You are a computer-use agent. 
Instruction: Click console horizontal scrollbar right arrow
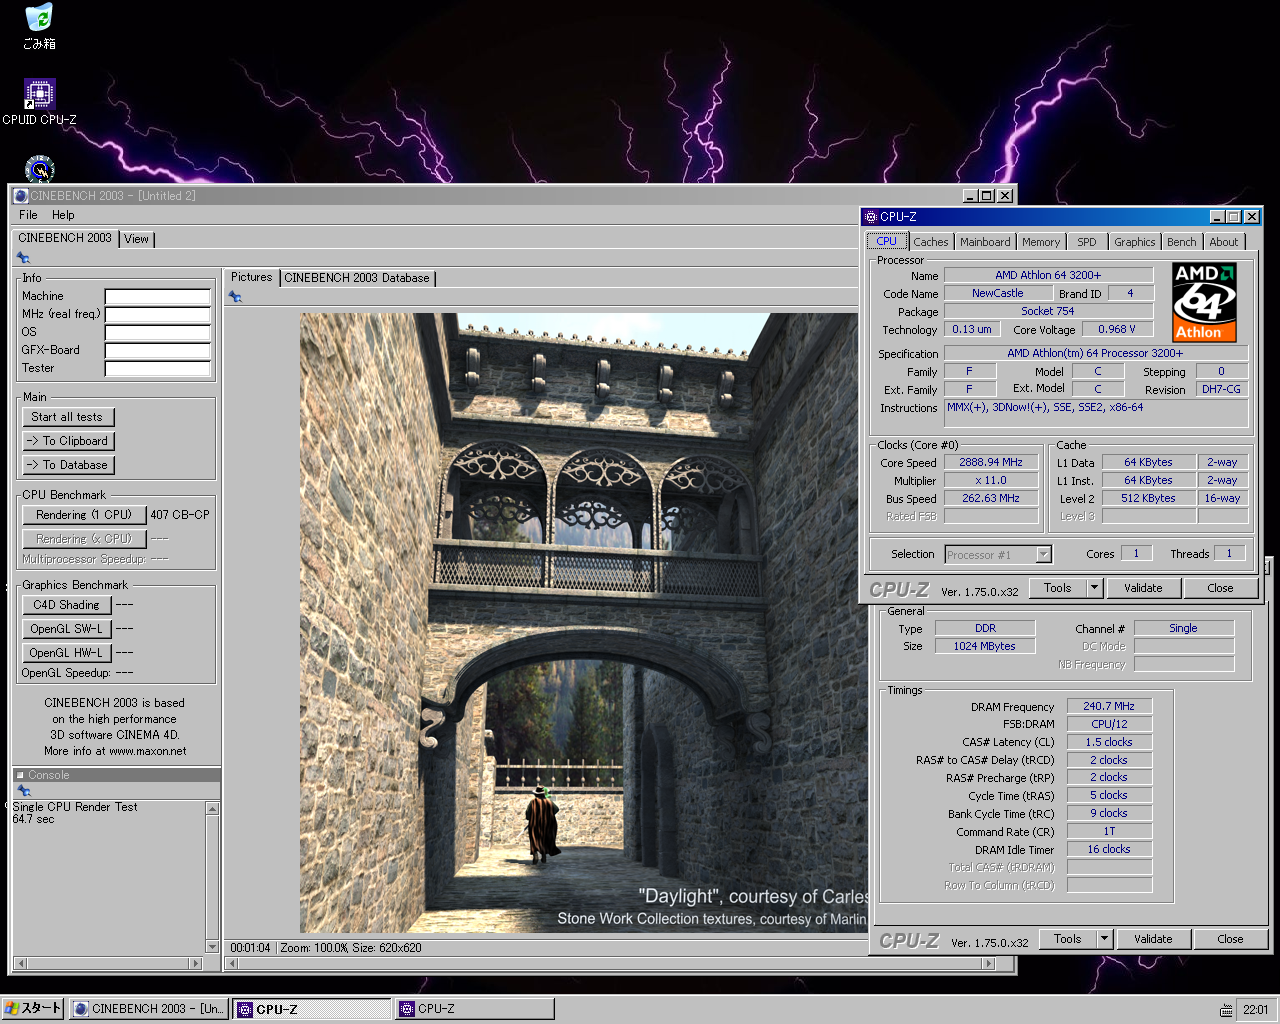click(196, 964)
